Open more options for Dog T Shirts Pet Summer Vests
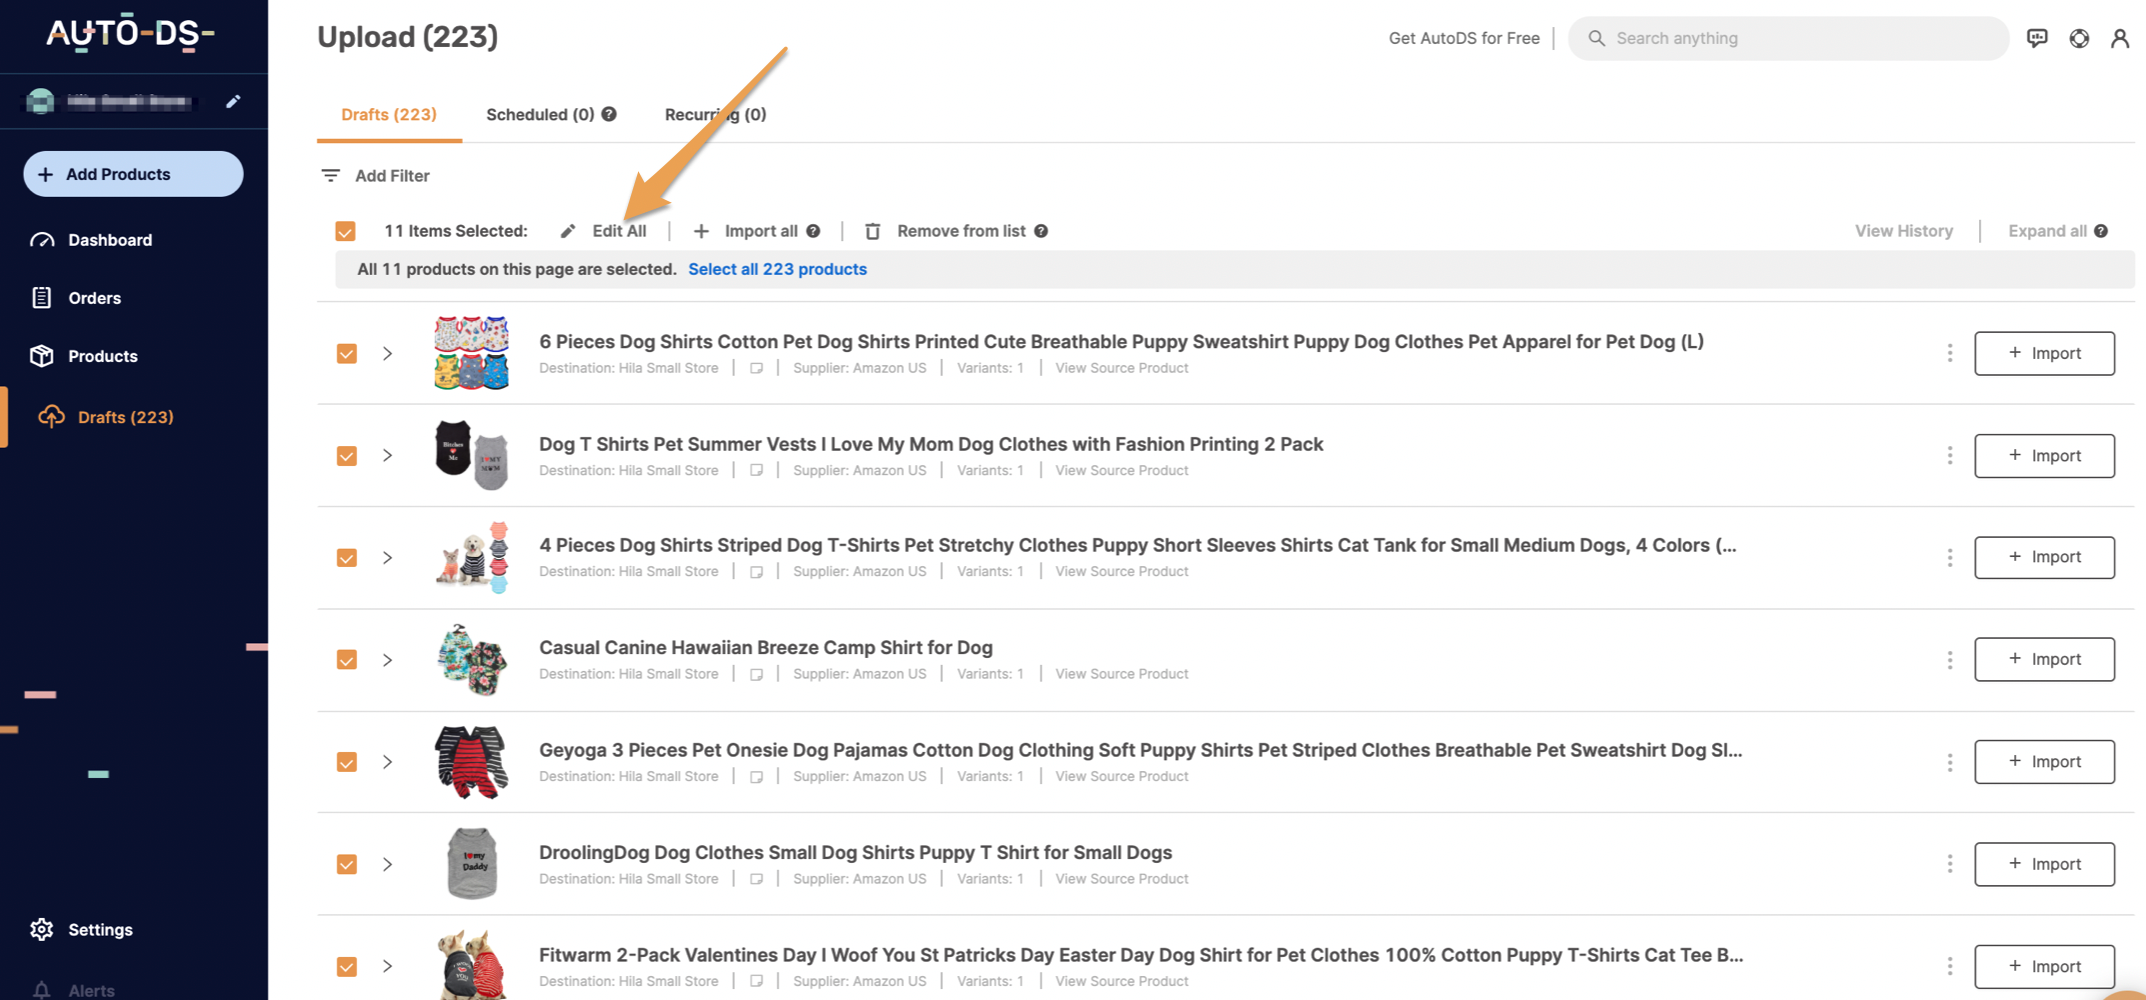This screenshot has height=1000, width=2146. point(1949,455)
